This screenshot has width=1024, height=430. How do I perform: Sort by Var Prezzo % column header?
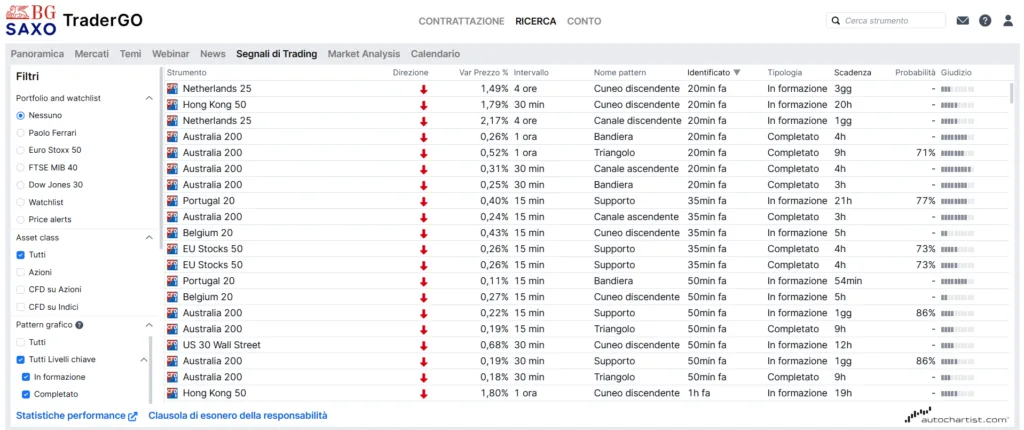click(x=484, y=73)
